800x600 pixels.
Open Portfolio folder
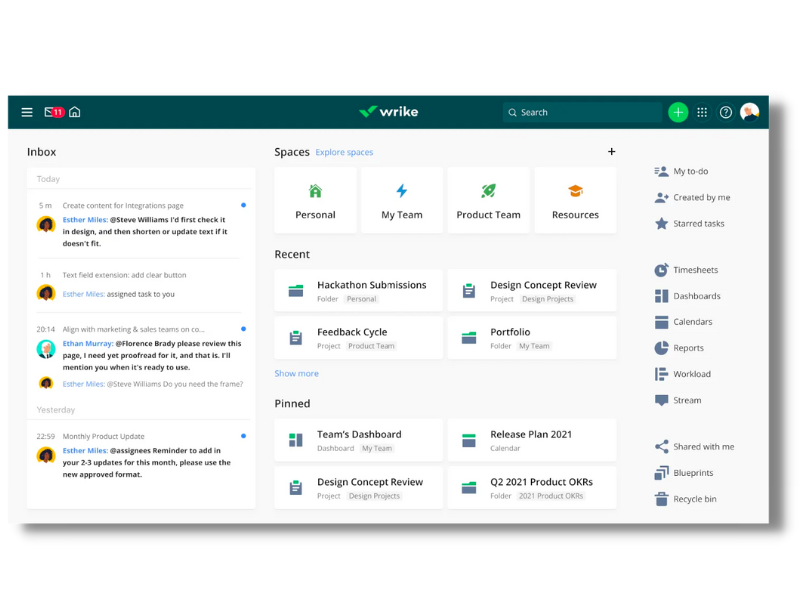coord(532,338)
